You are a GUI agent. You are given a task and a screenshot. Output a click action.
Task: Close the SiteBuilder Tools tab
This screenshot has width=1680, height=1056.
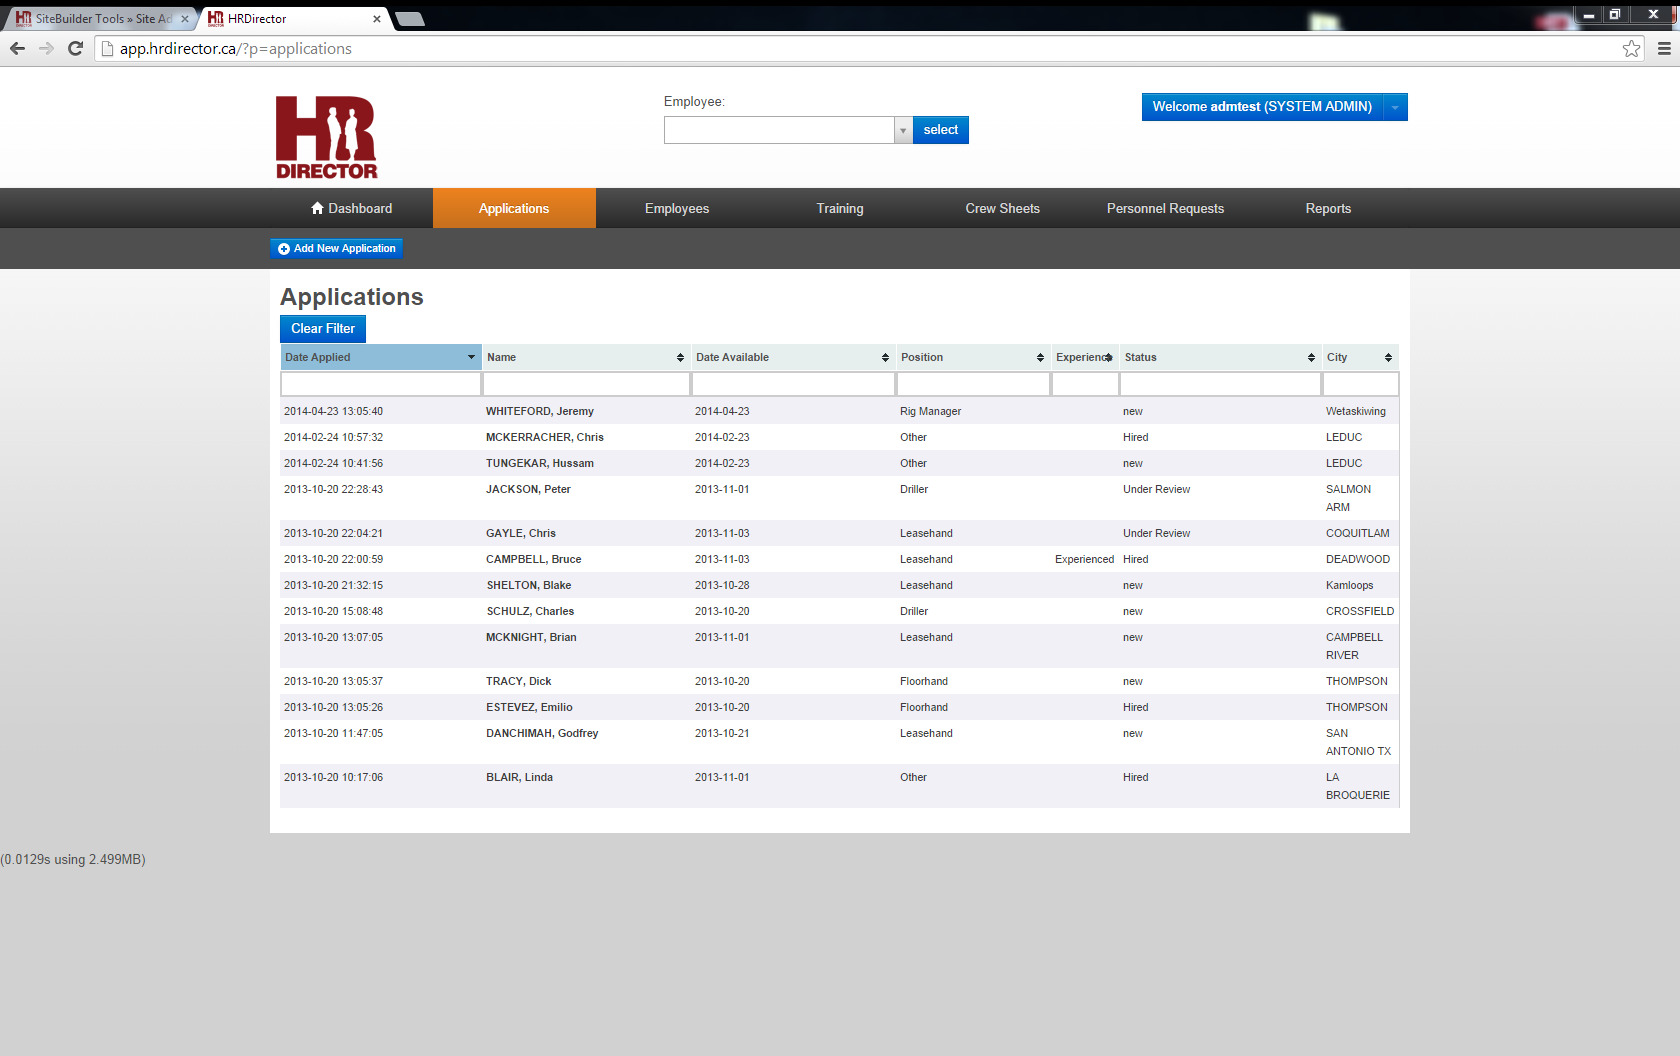[x=184, y=18]
